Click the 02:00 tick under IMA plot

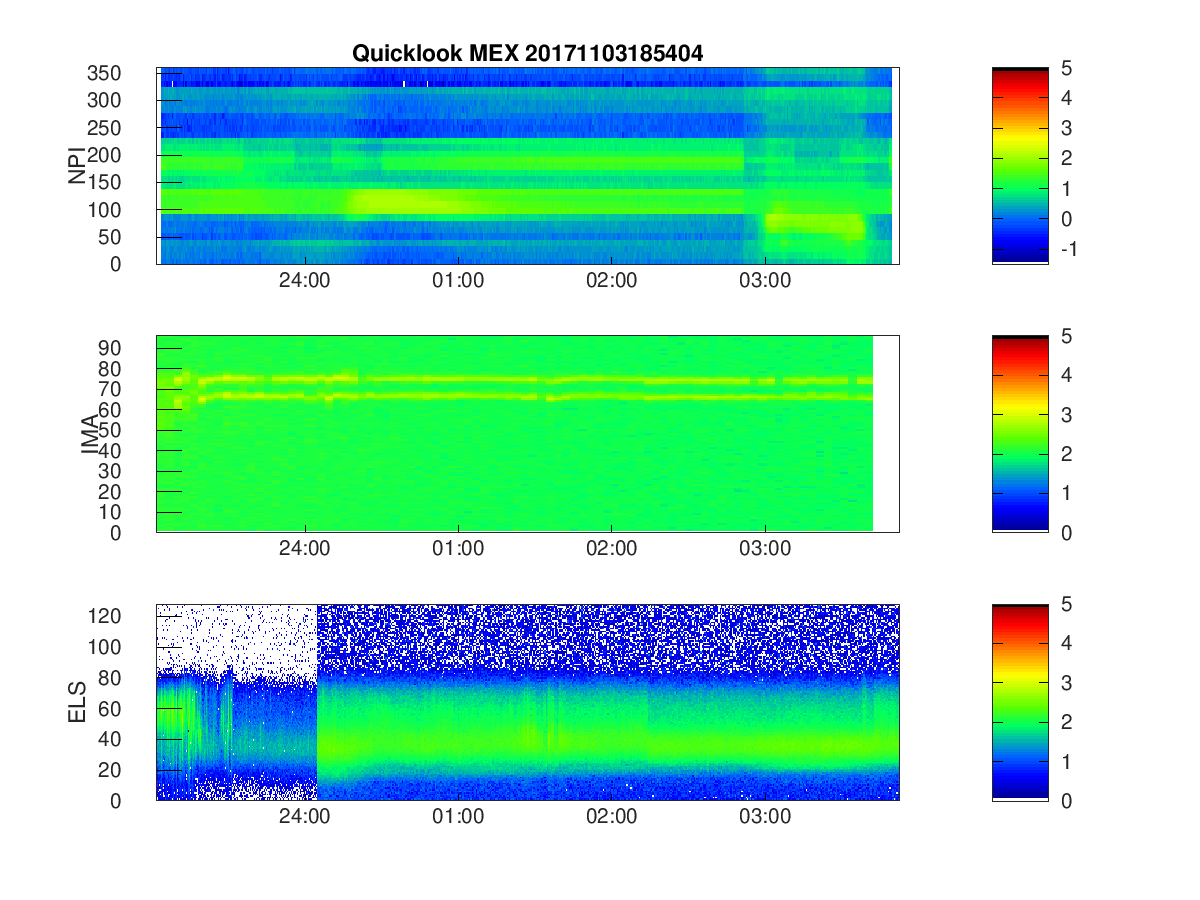click(x=612, y=549)
